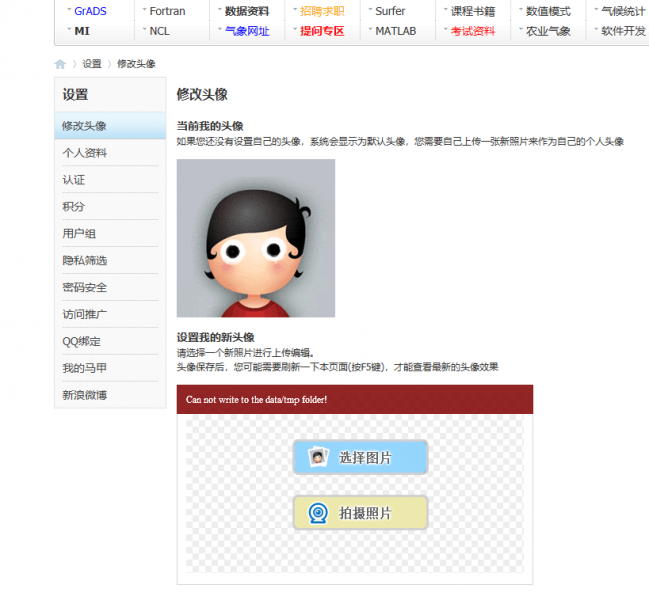Screen dimensions: 649x600
Task: Click the red error message banner
Action: coord(355,399)
